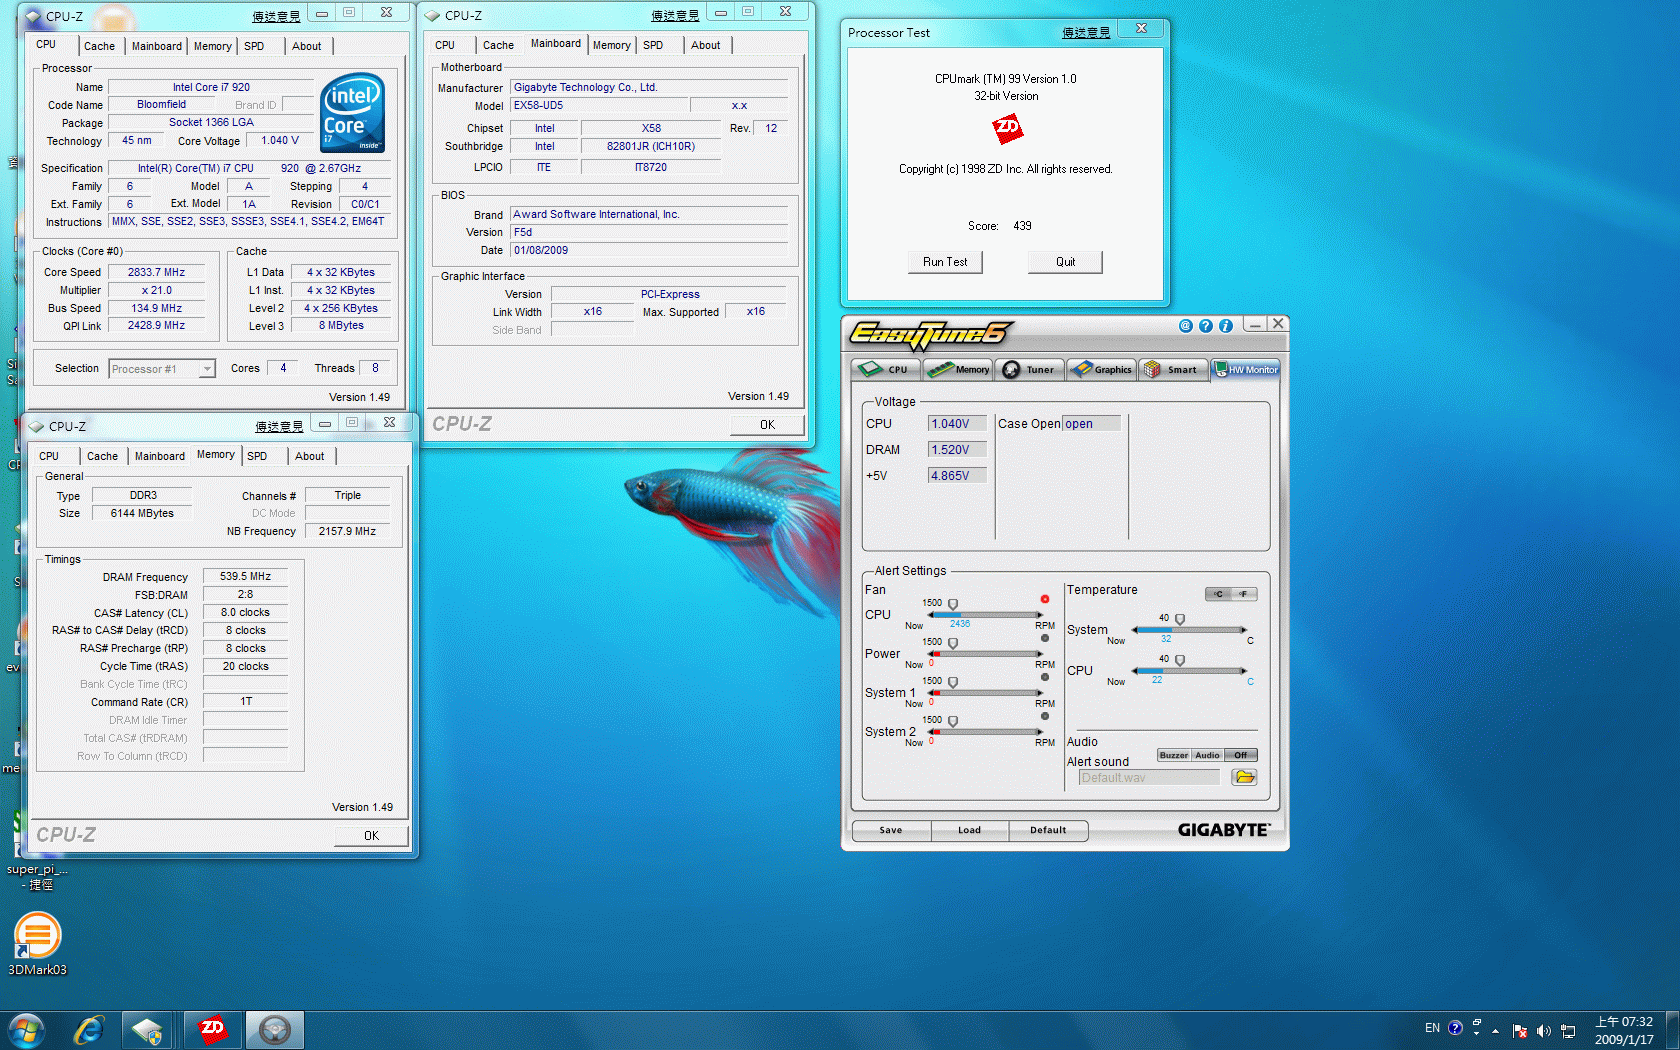
Task: Show hidden system tray icons
Action: 1495,1030
